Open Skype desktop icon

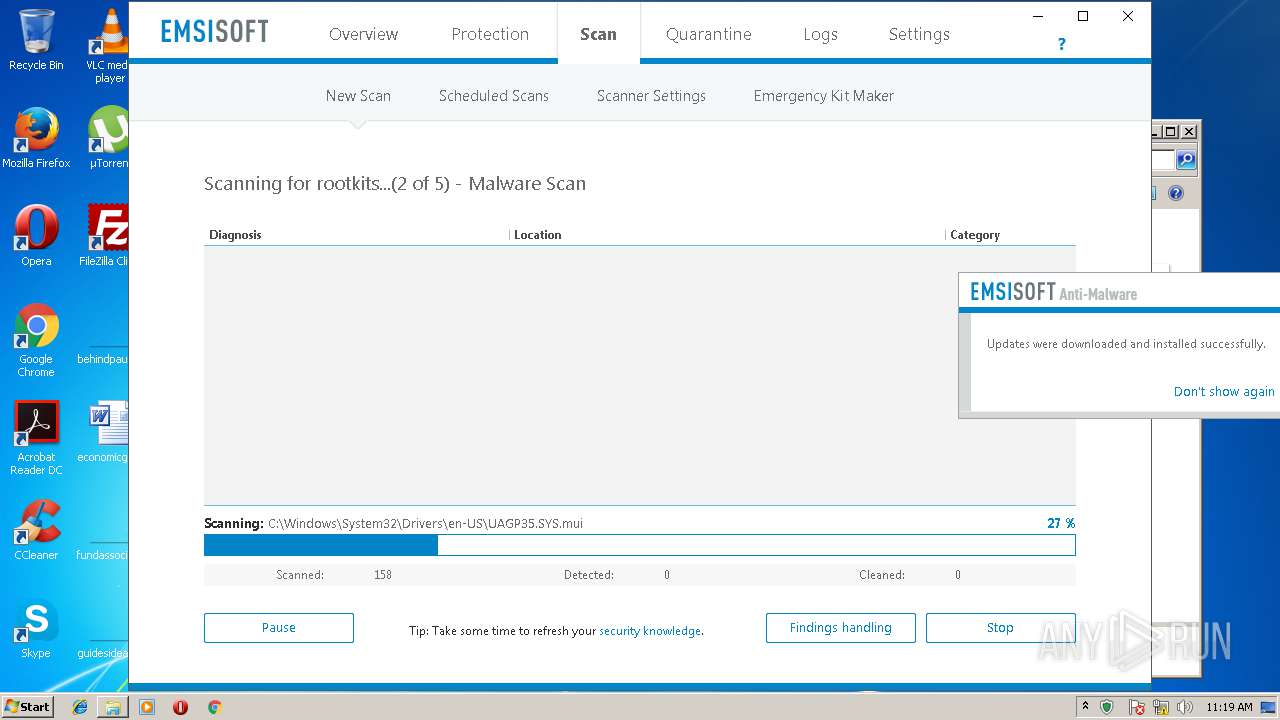click(x=36, y=628)
